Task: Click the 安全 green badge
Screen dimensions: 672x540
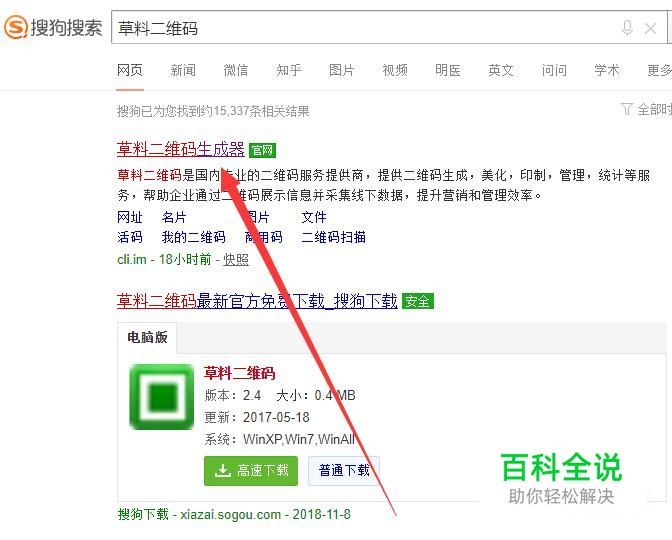Action: click(417, 301)
